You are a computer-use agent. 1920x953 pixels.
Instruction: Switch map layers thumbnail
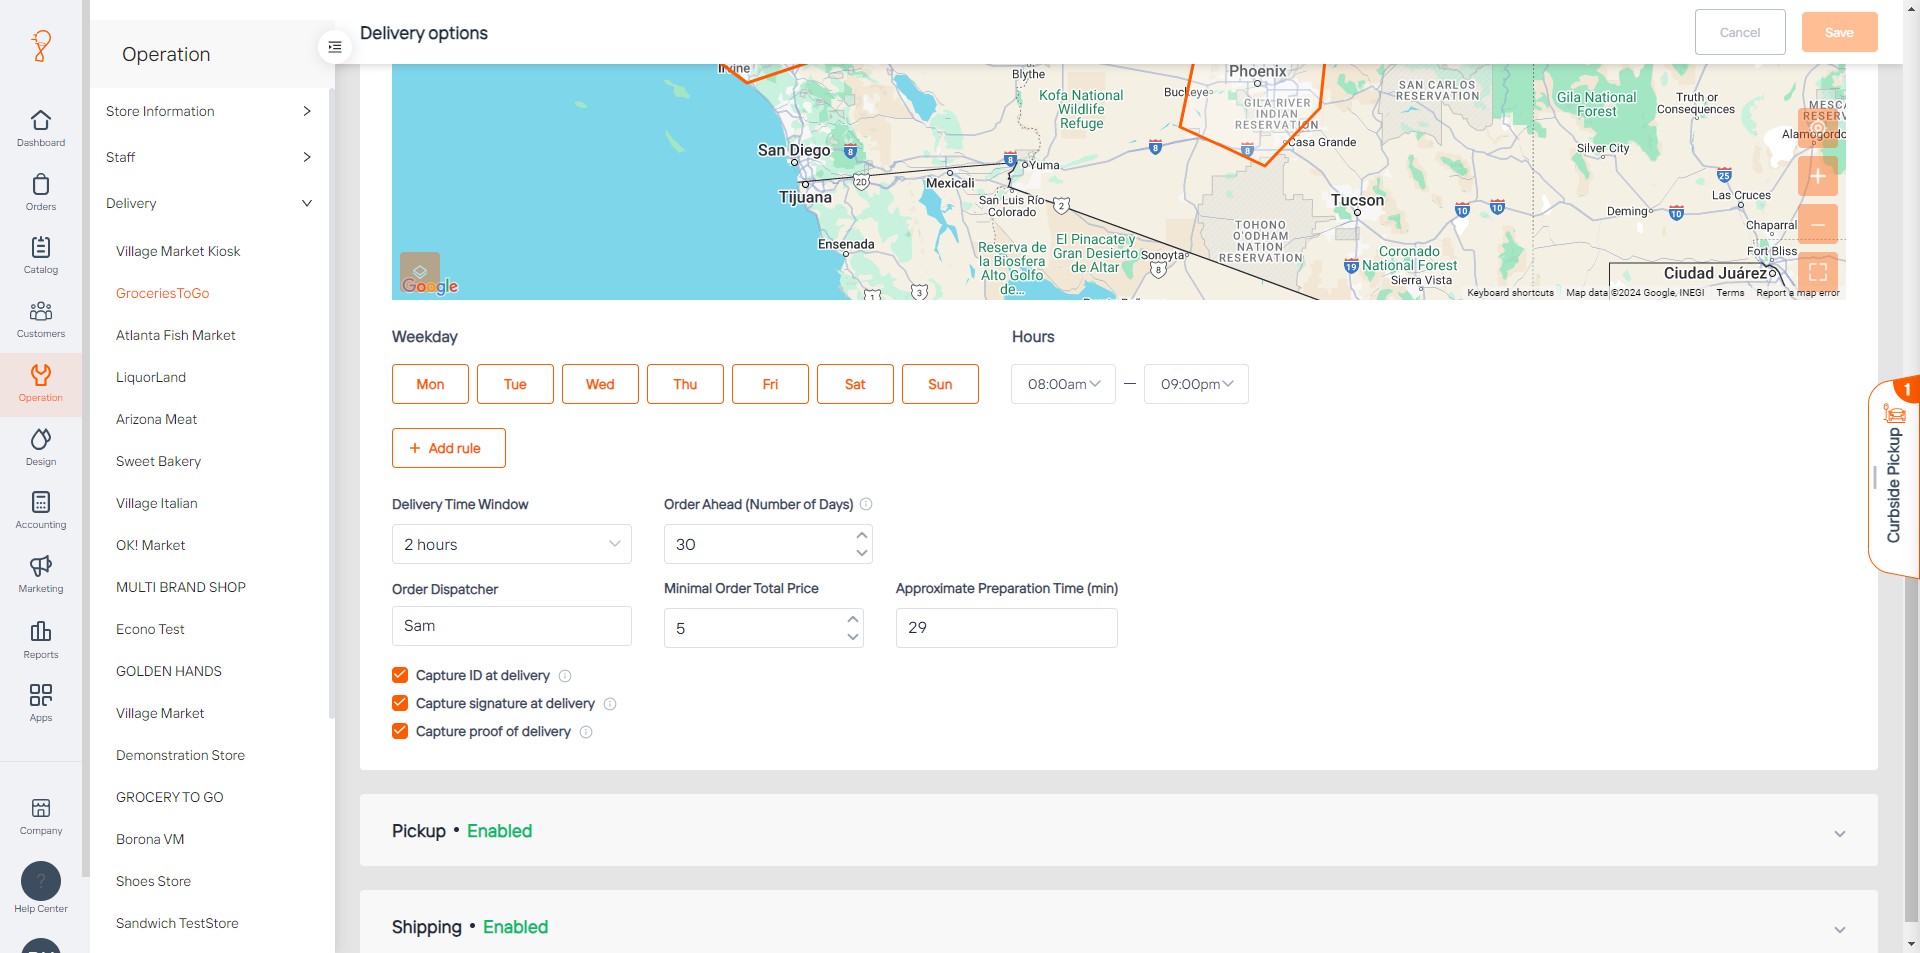420,272
